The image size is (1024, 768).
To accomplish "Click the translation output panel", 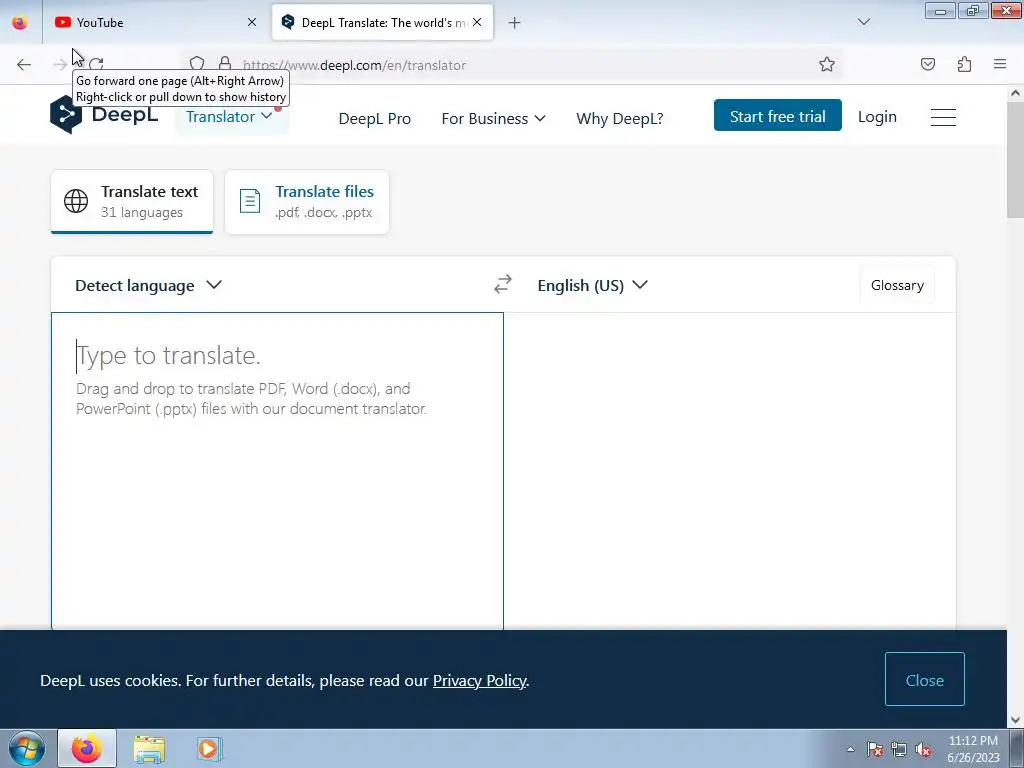I will 729,470.
